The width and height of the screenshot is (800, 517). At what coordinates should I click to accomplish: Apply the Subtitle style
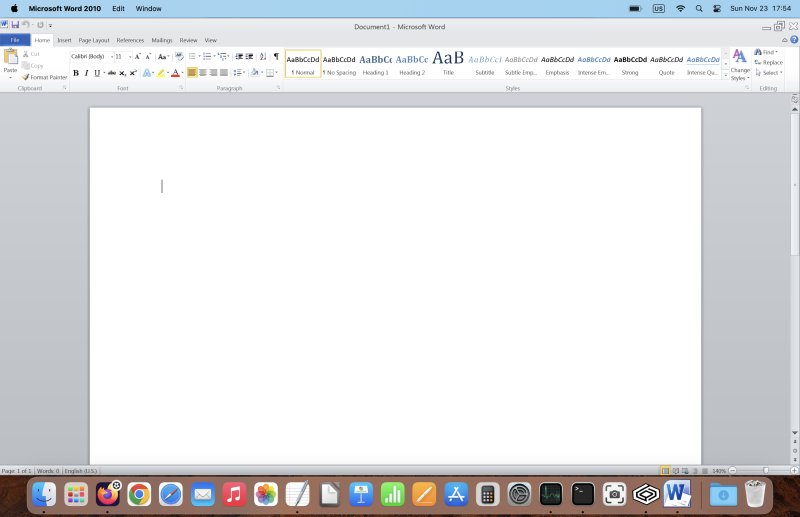(x=485, y=64)
